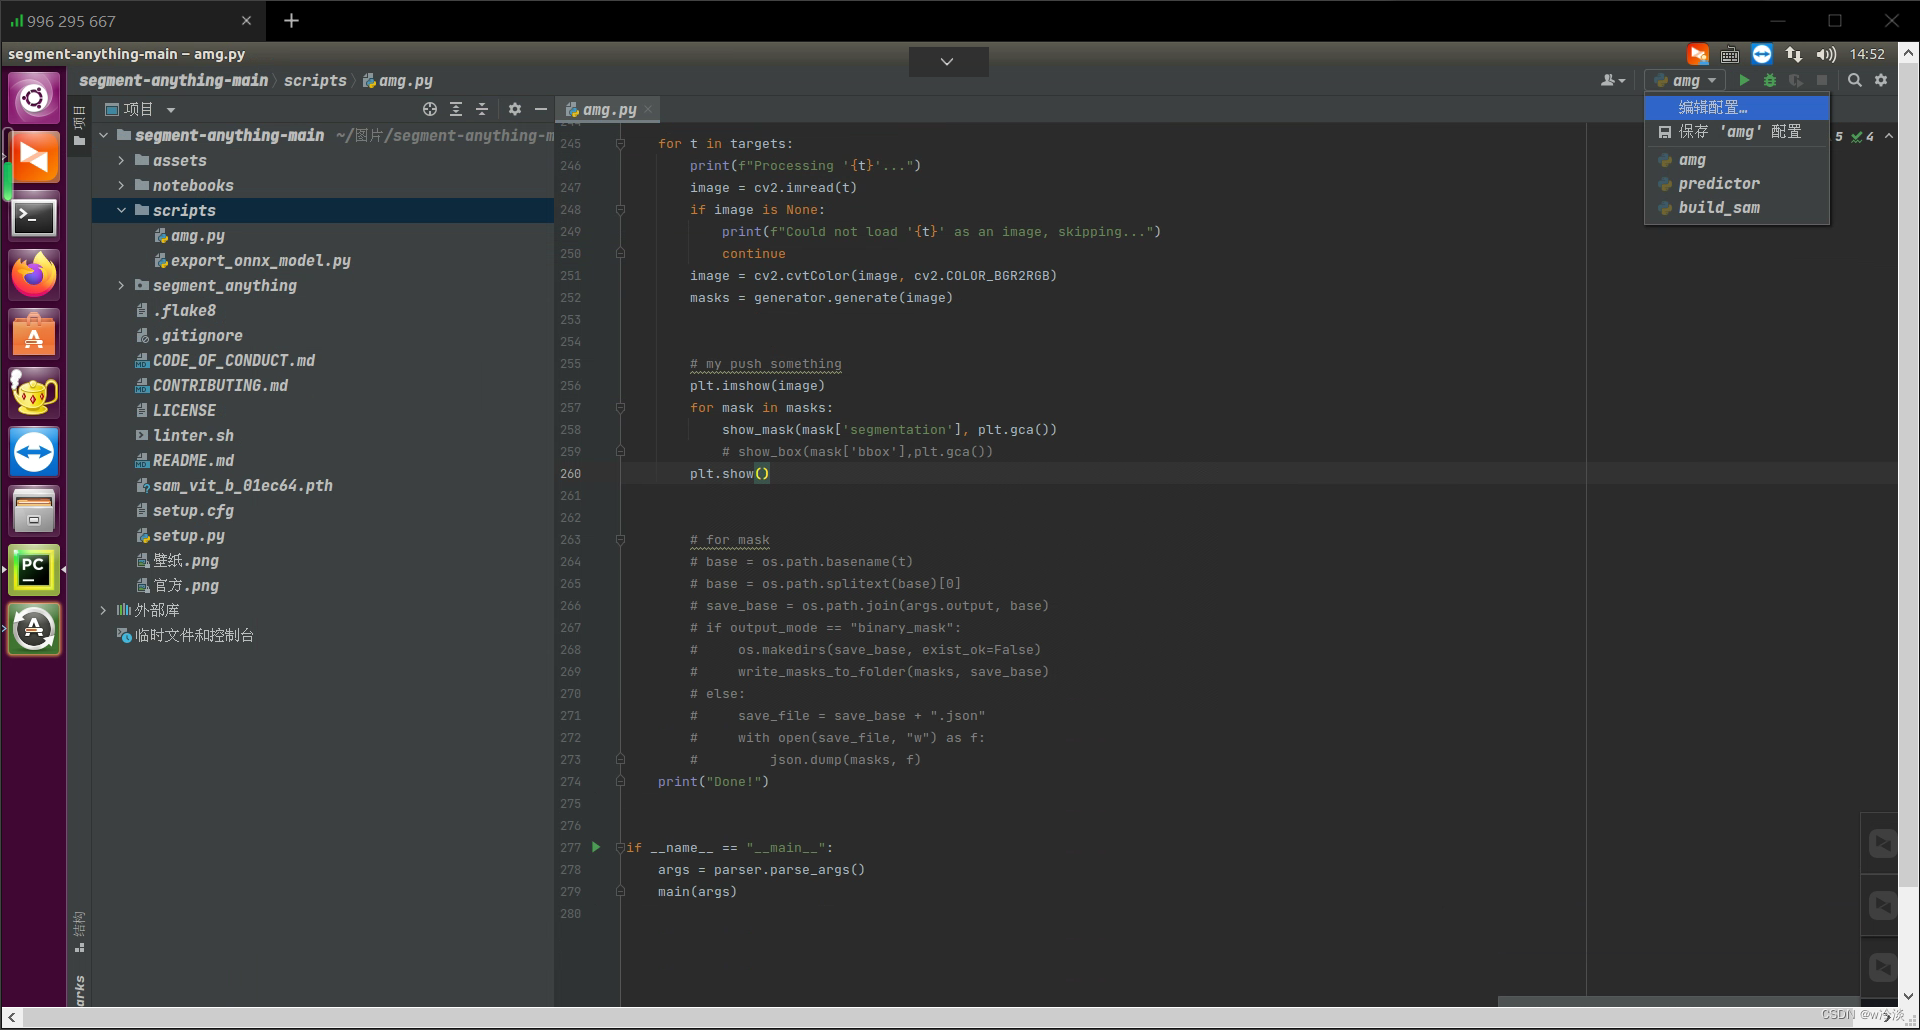Select 壁纸.png image file
Viewport: 1920px width, 1030px height.
[177, 560]
